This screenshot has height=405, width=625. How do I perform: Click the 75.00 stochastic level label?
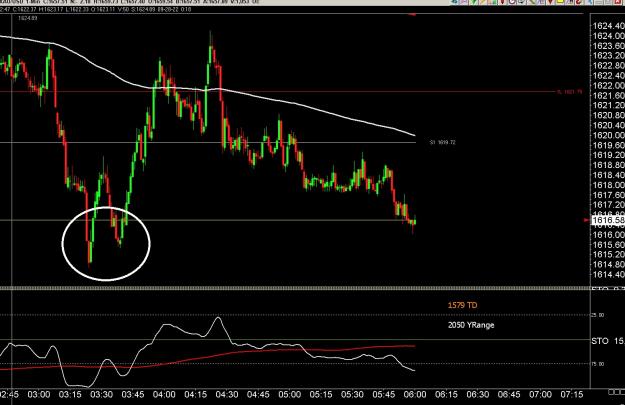[597, 364]
